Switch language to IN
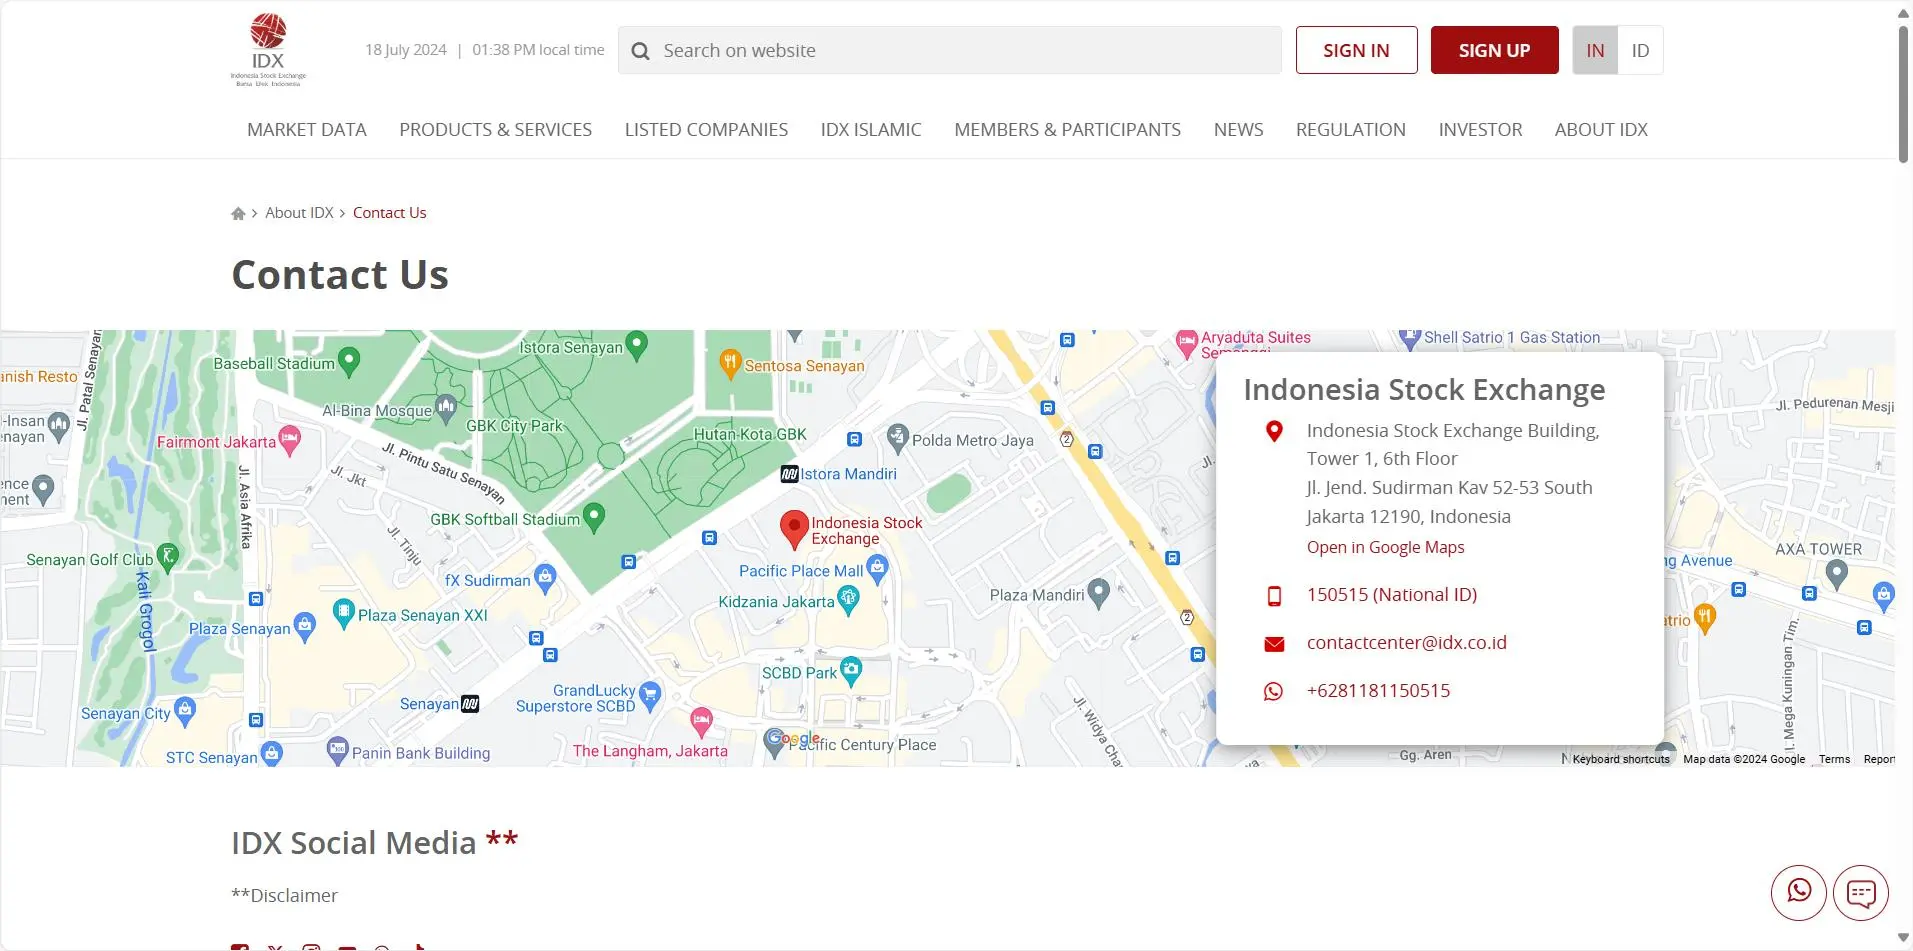 [x=1595, y=50]
